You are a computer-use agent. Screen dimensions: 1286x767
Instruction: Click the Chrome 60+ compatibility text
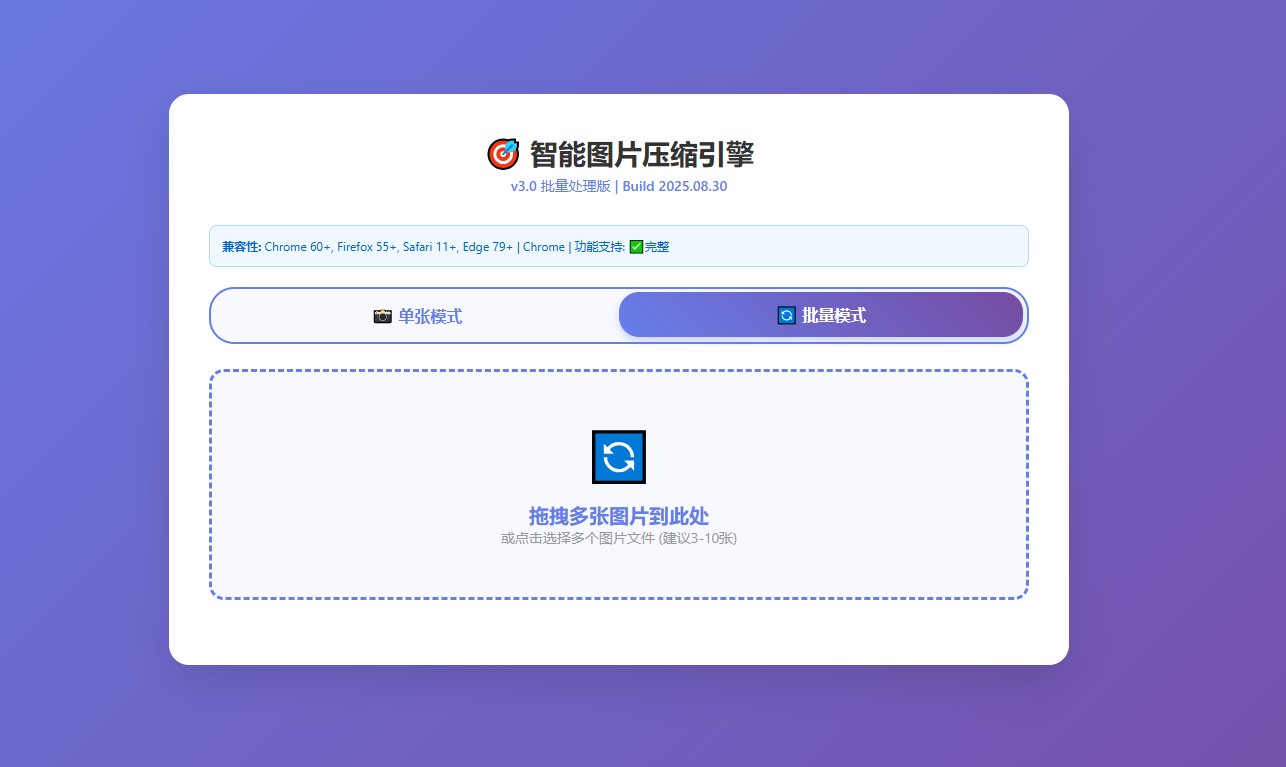297,247
